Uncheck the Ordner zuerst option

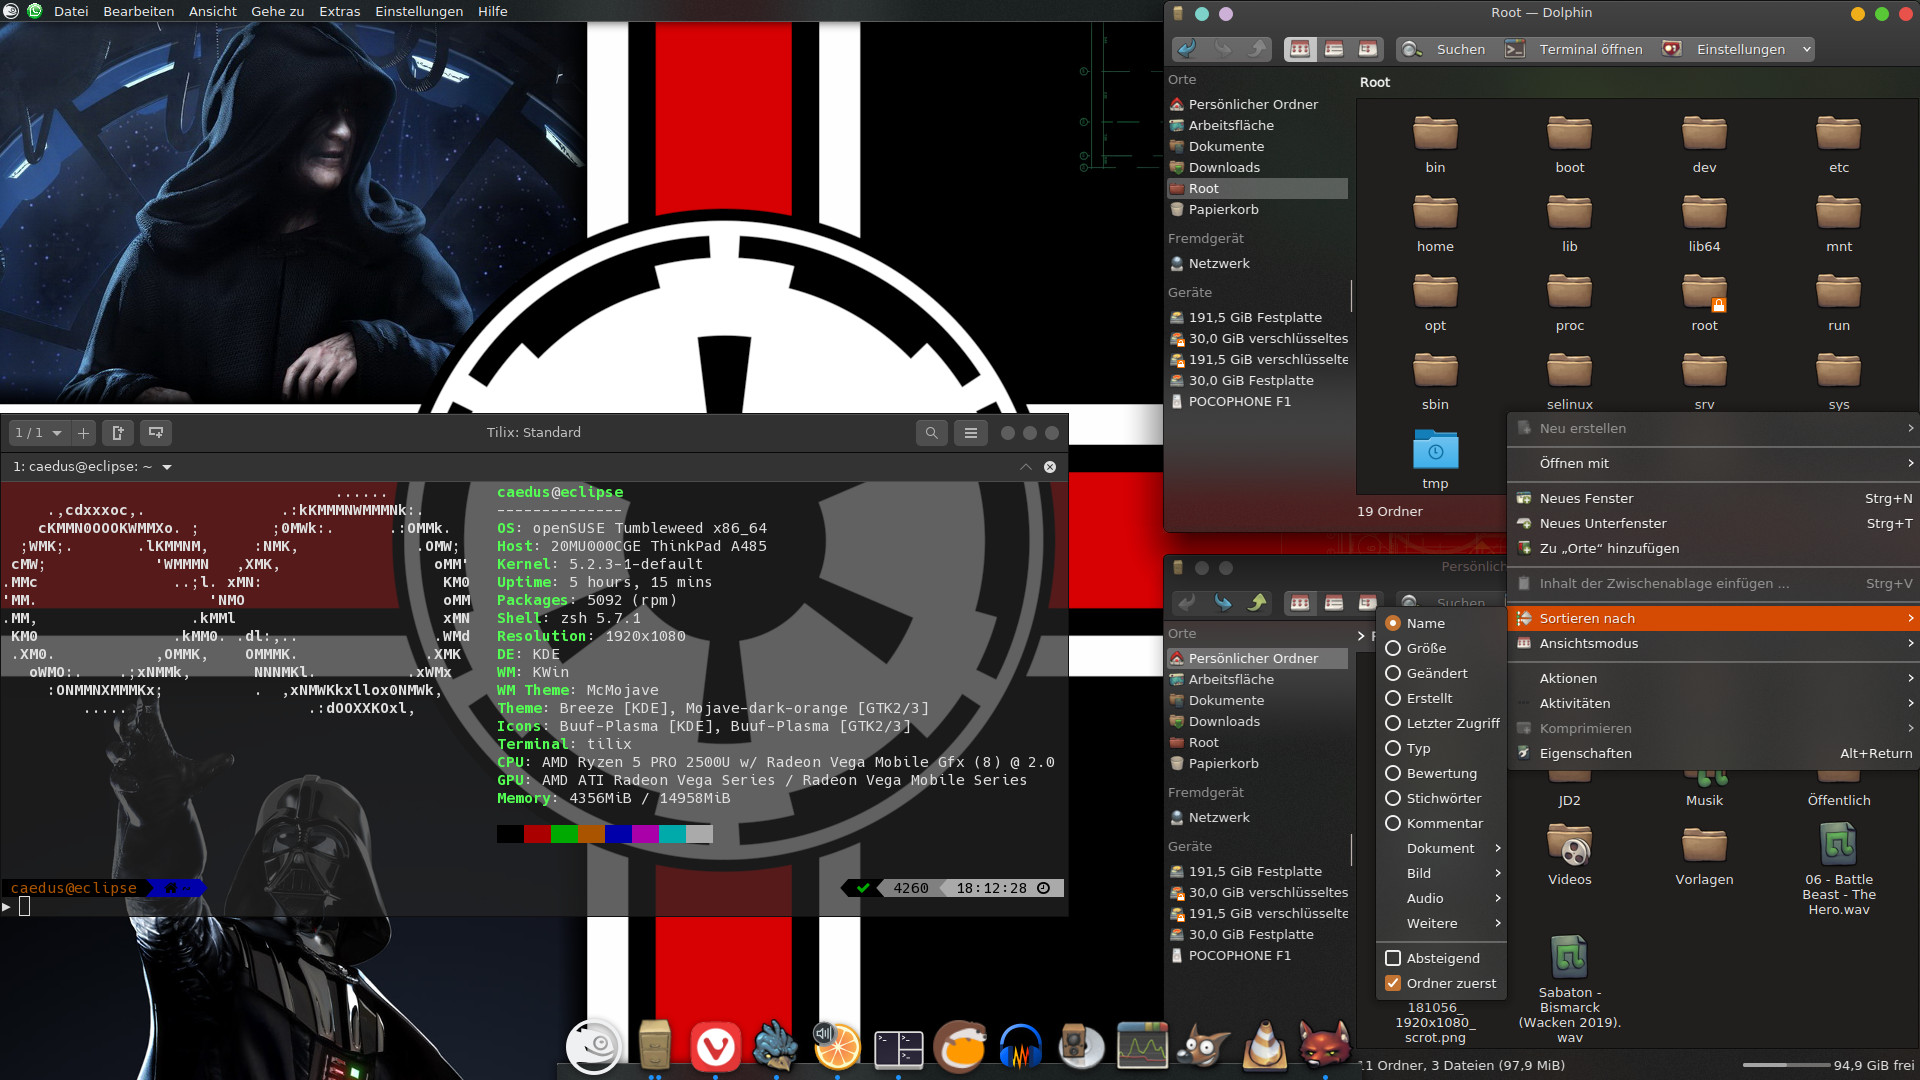[1393, 983]
